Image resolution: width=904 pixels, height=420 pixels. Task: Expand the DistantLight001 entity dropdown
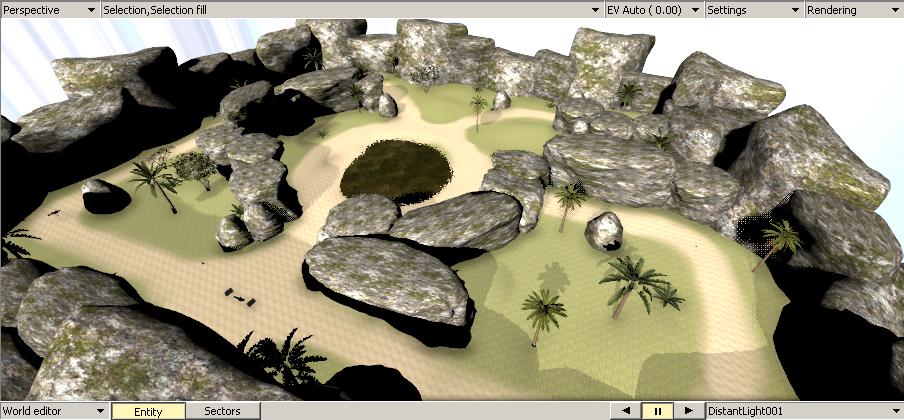tap(804, 411)
